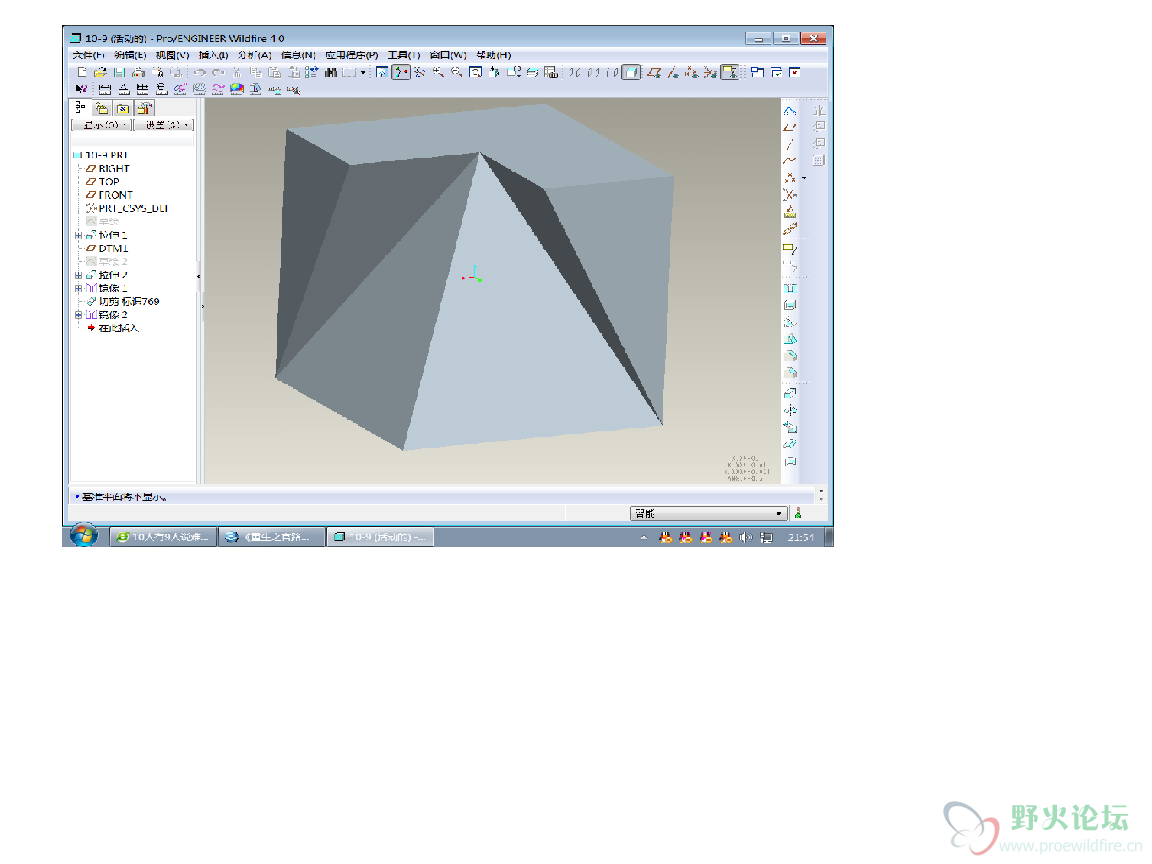The width and height of the screenshot is (1152, 864).
Task: Select the Revolve tool
Action: pos(790,410)
